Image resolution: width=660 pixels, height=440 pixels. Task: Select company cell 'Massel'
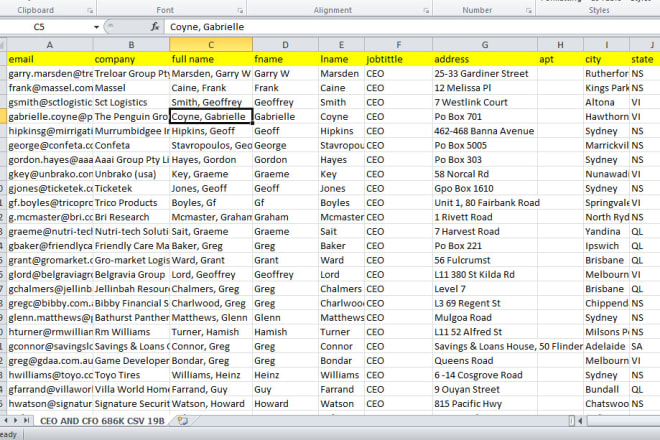pyautogui.click(x=131, y=88)
